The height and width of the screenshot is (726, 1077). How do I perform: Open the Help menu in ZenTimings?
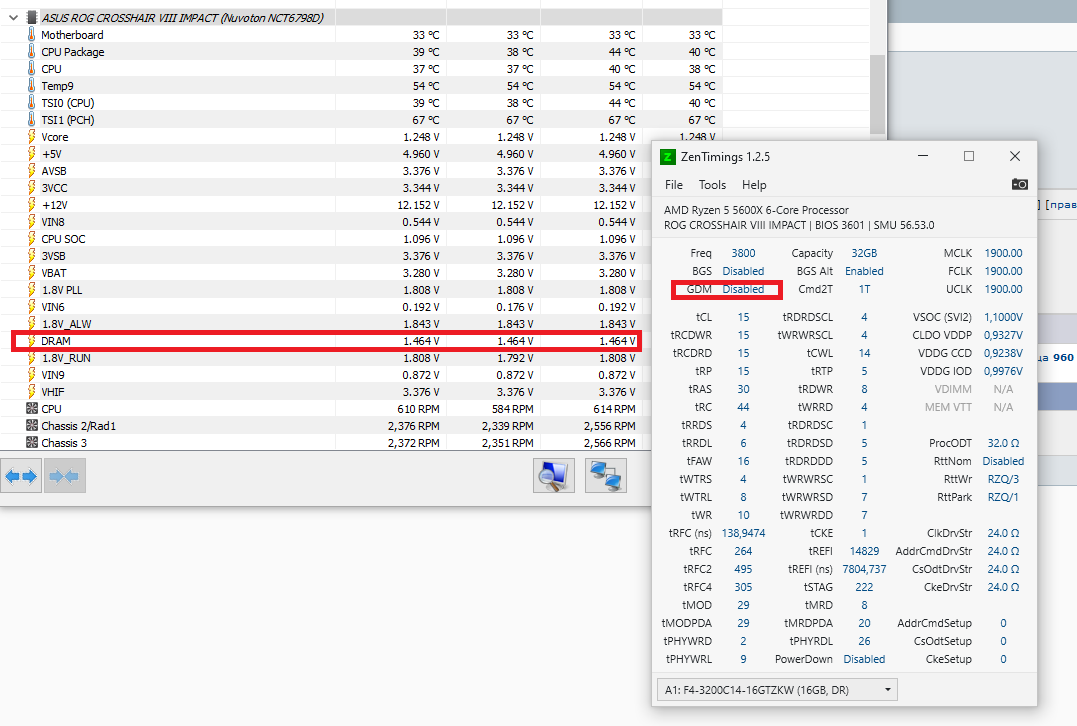pyautogui.click(x=754, y=185)
